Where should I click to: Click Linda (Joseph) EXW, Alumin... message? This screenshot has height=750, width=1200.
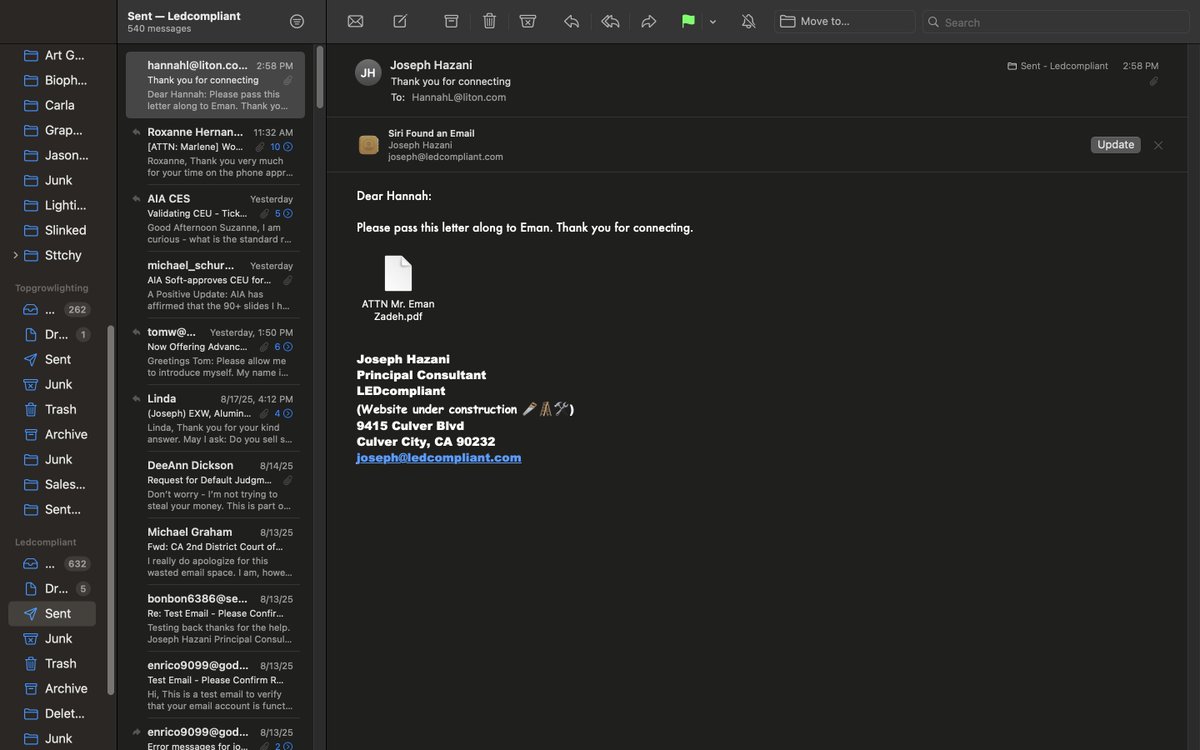click(215, 418)
